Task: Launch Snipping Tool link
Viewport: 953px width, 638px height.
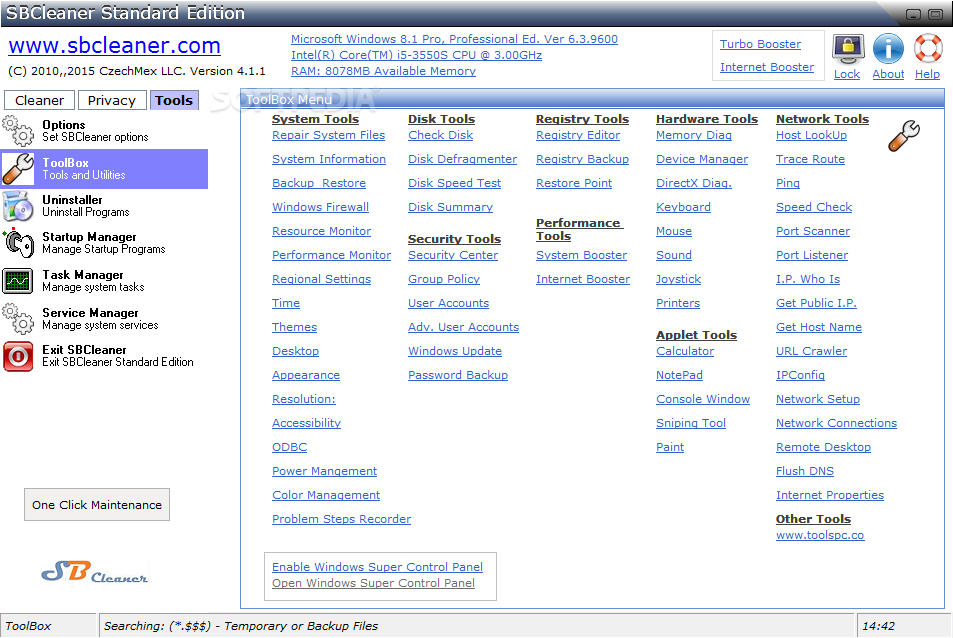Action: pos(691,423)
